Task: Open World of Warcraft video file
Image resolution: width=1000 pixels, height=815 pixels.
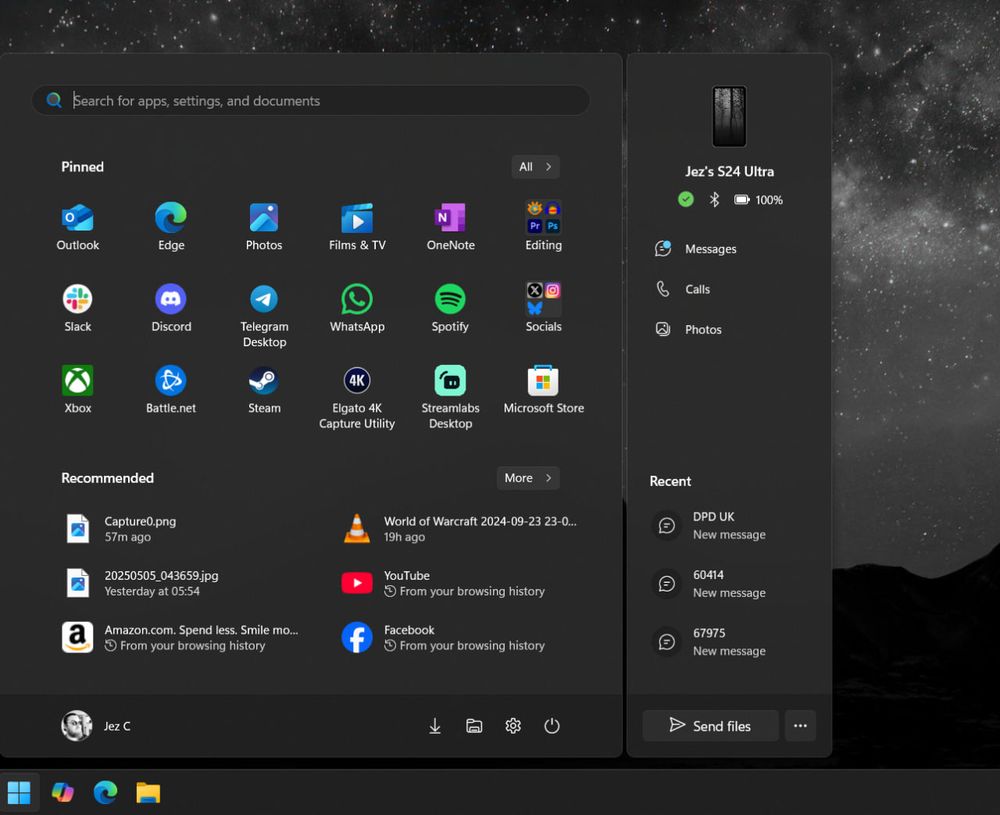Action: pos(460,529)
